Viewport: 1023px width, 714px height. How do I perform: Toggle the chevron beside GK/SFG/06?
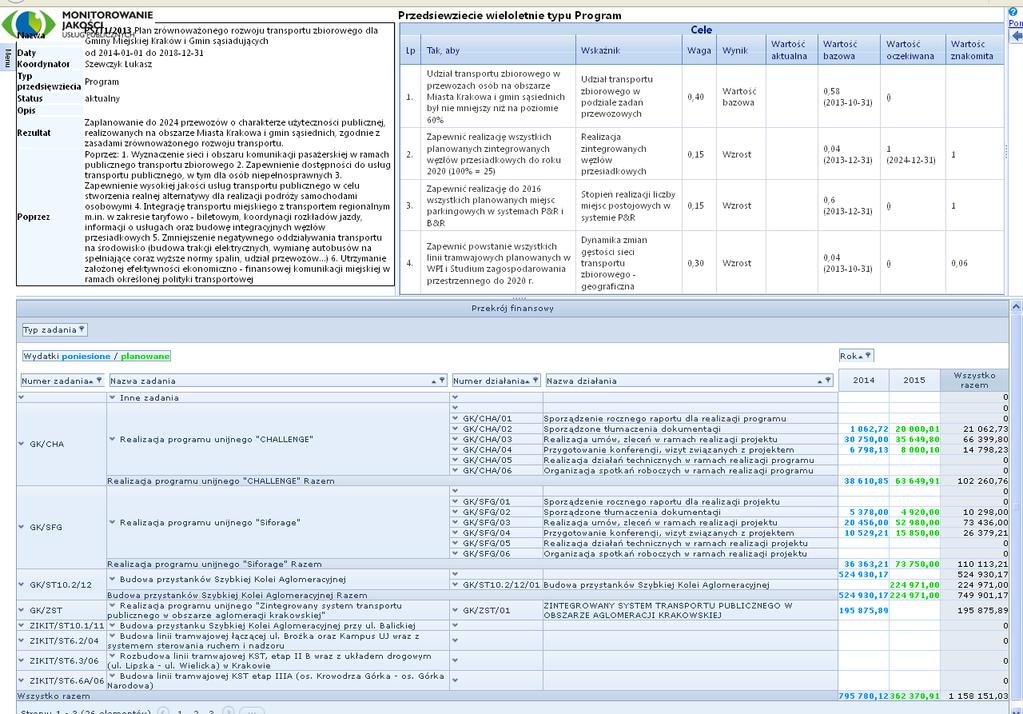(455, 553)
